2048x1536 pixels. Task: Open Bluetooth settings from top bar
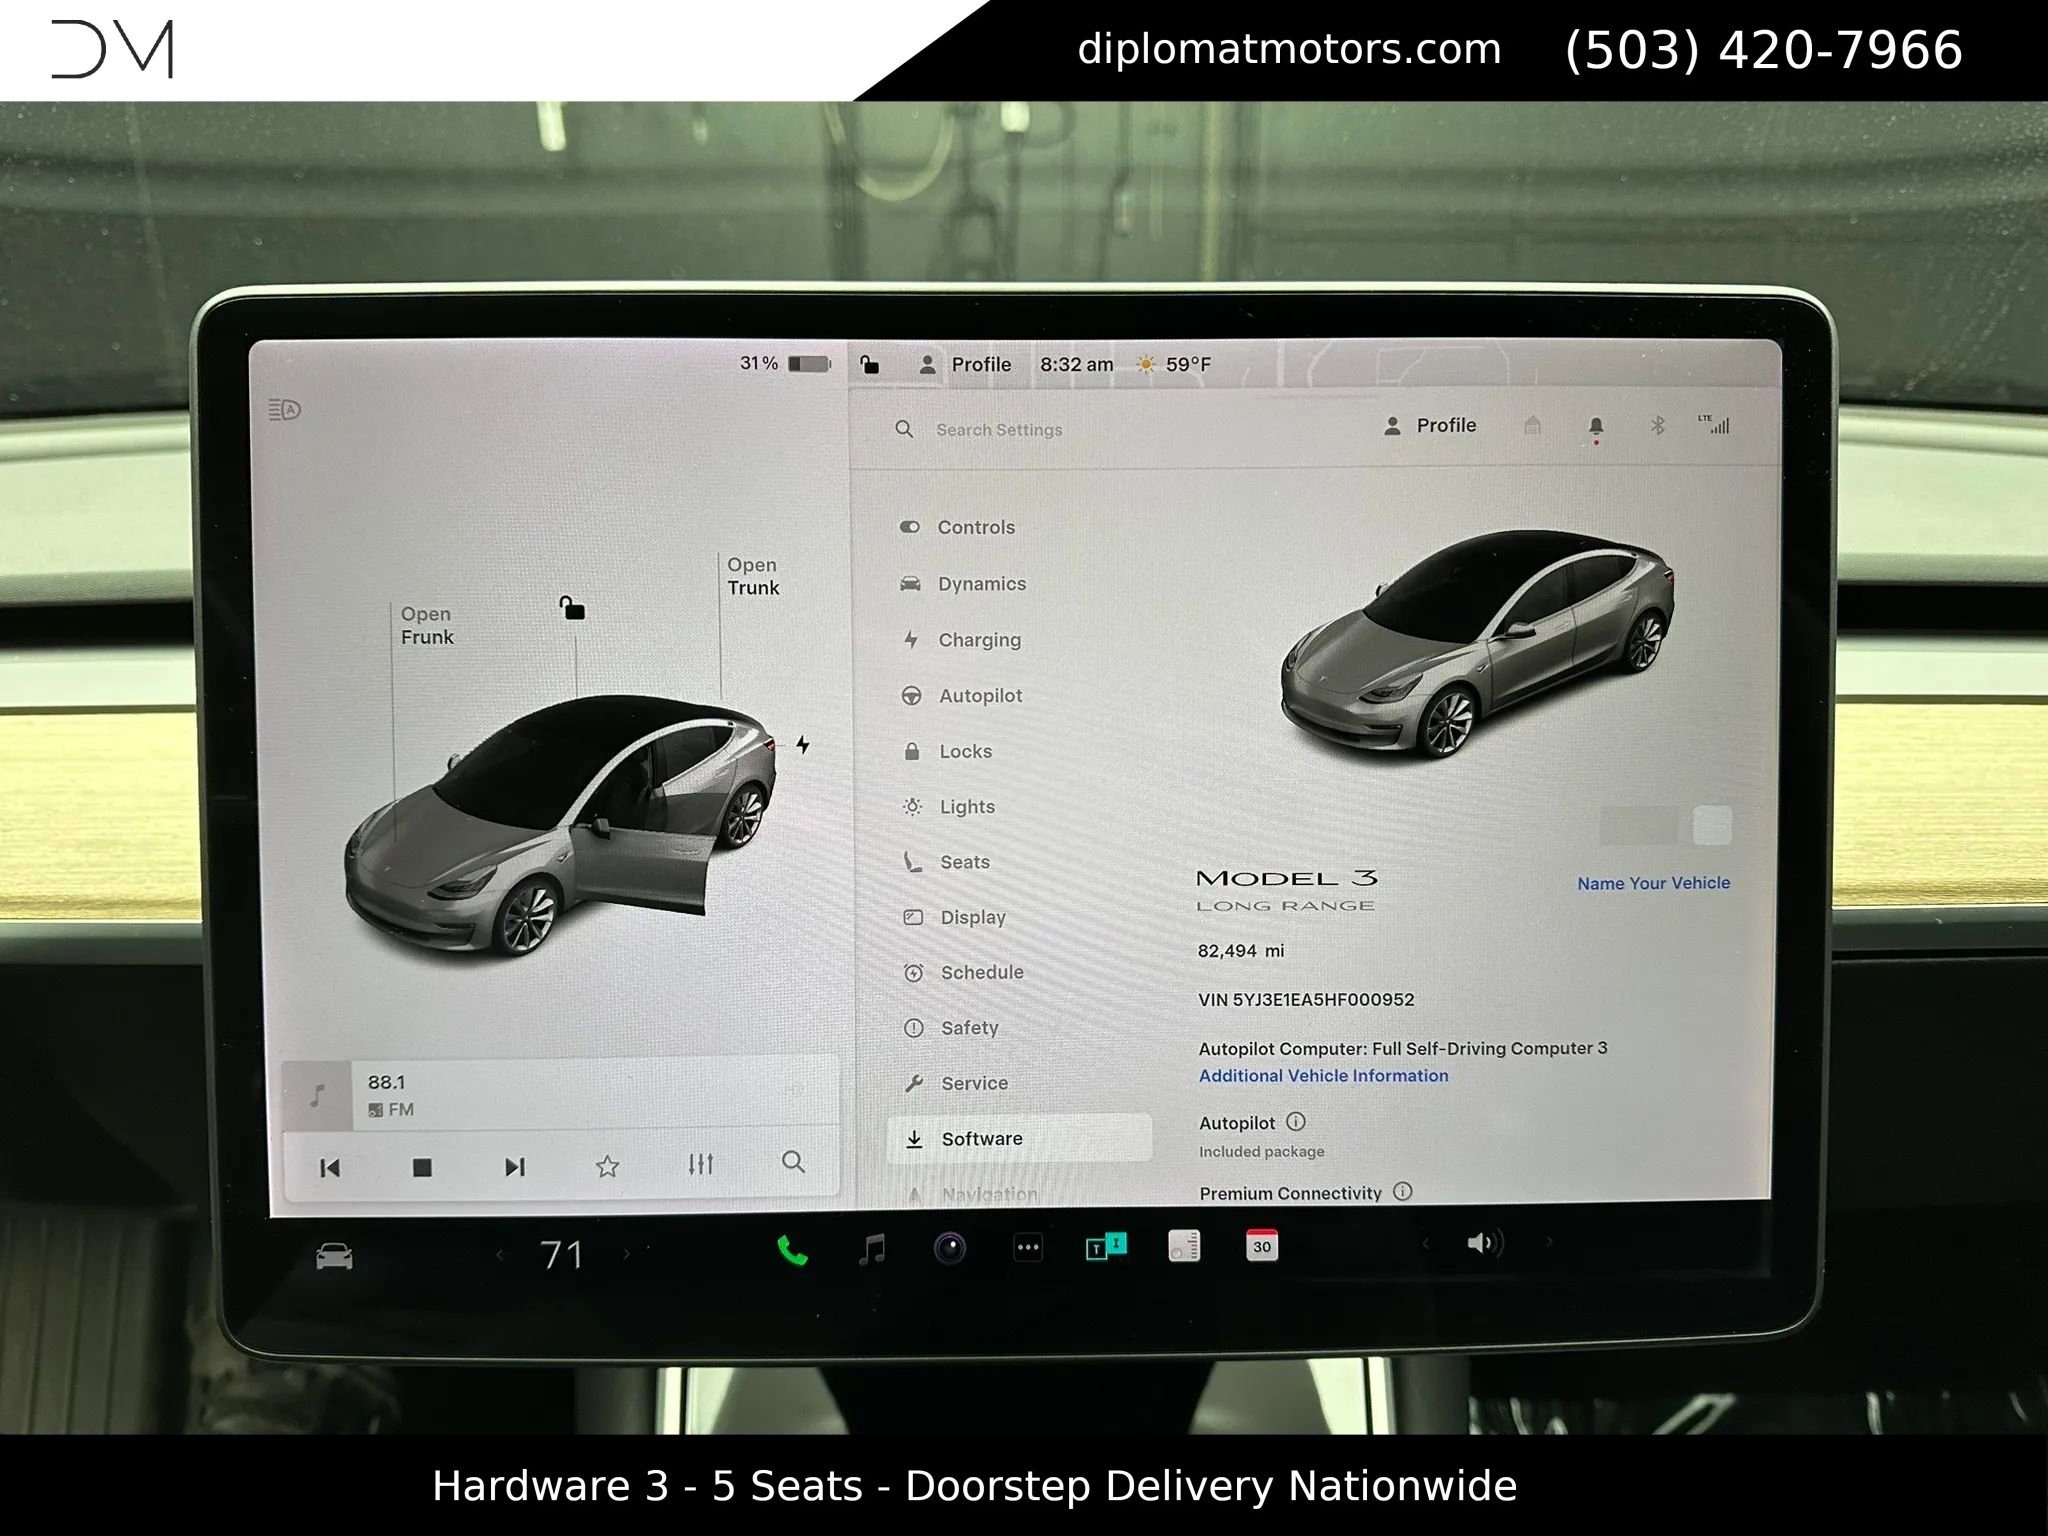click(1656, 425)
